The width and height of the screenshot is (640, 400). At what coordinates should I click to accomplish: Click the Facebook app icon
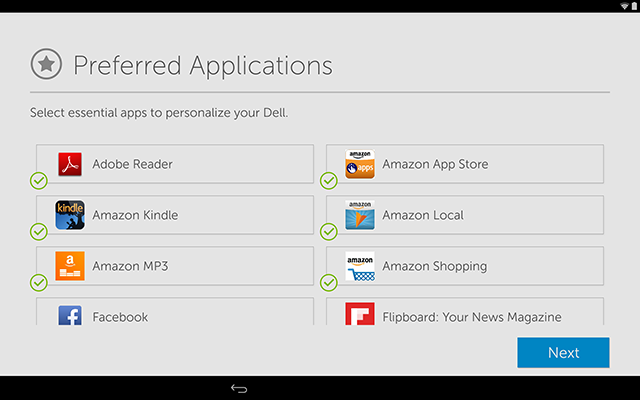(x=70, y=316)
